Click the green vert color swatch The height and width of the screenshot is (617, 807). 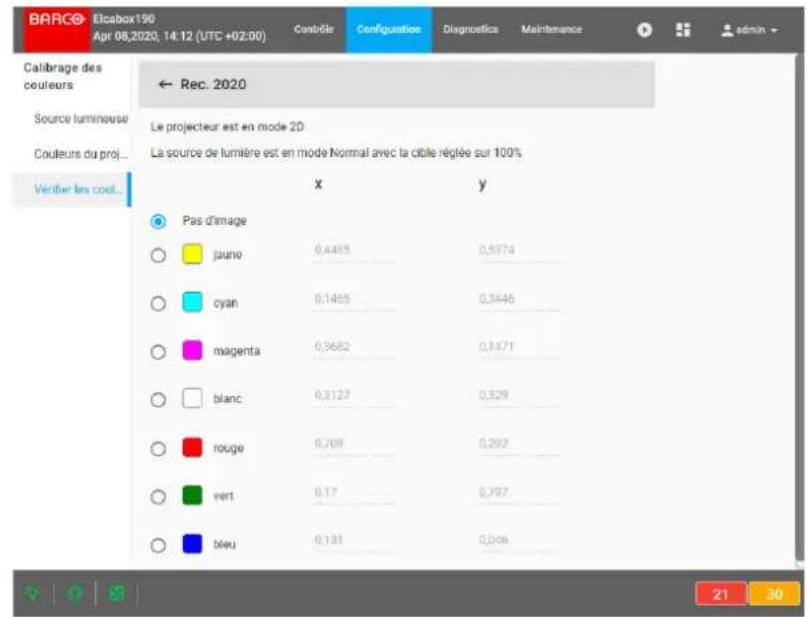pyautogui.click(x=192, y=496)
